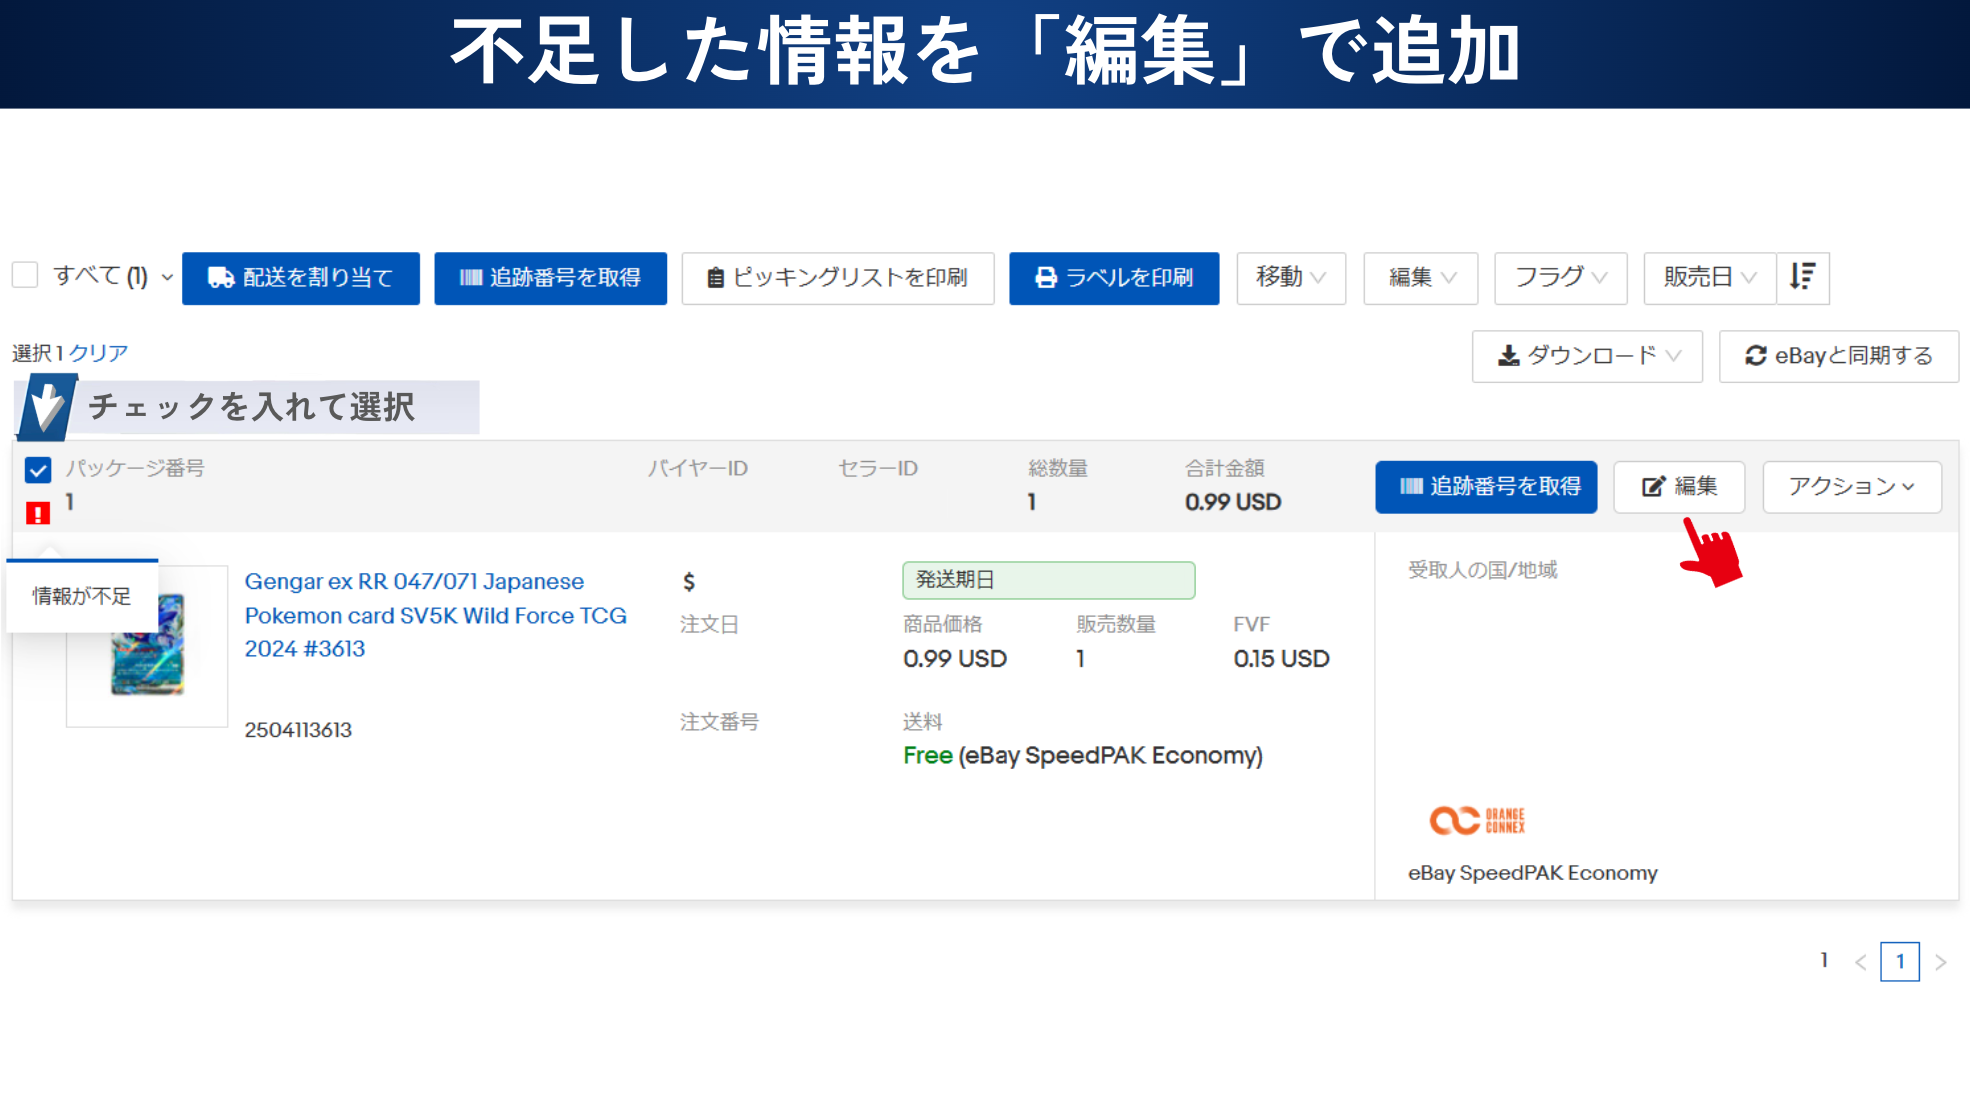Image resolution: width=1970 pixels, height=1100 pixels.
Task: Toggle the すべて select-all checkbox
Action: pos(25,275)
